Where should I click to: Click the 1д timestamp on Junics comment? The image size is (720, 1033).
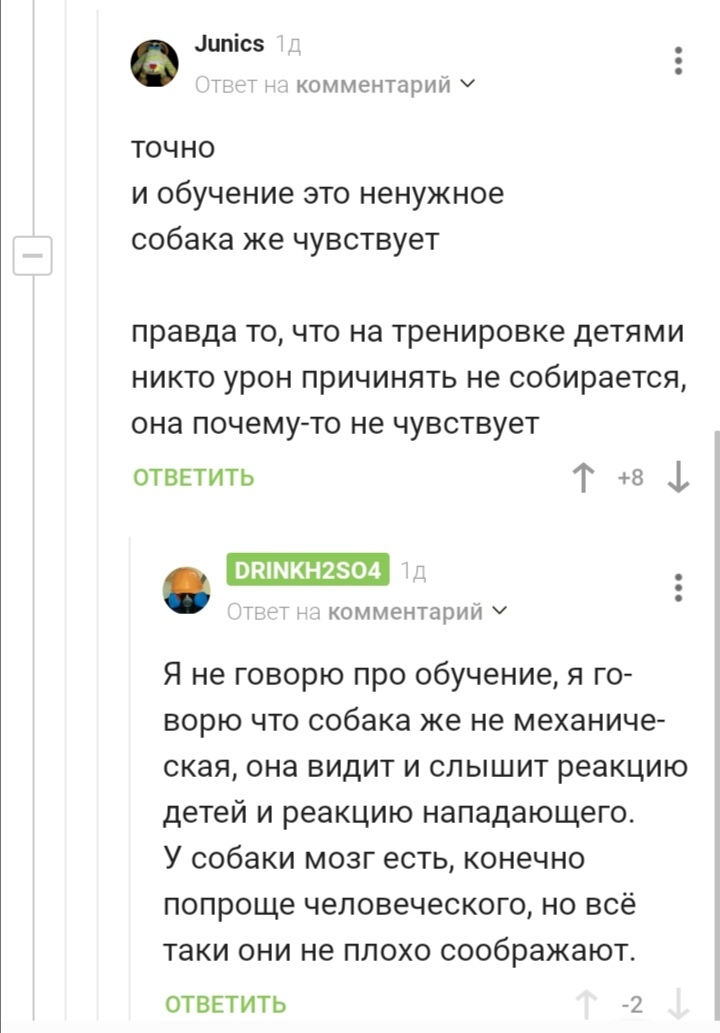(x=288, y=45)
